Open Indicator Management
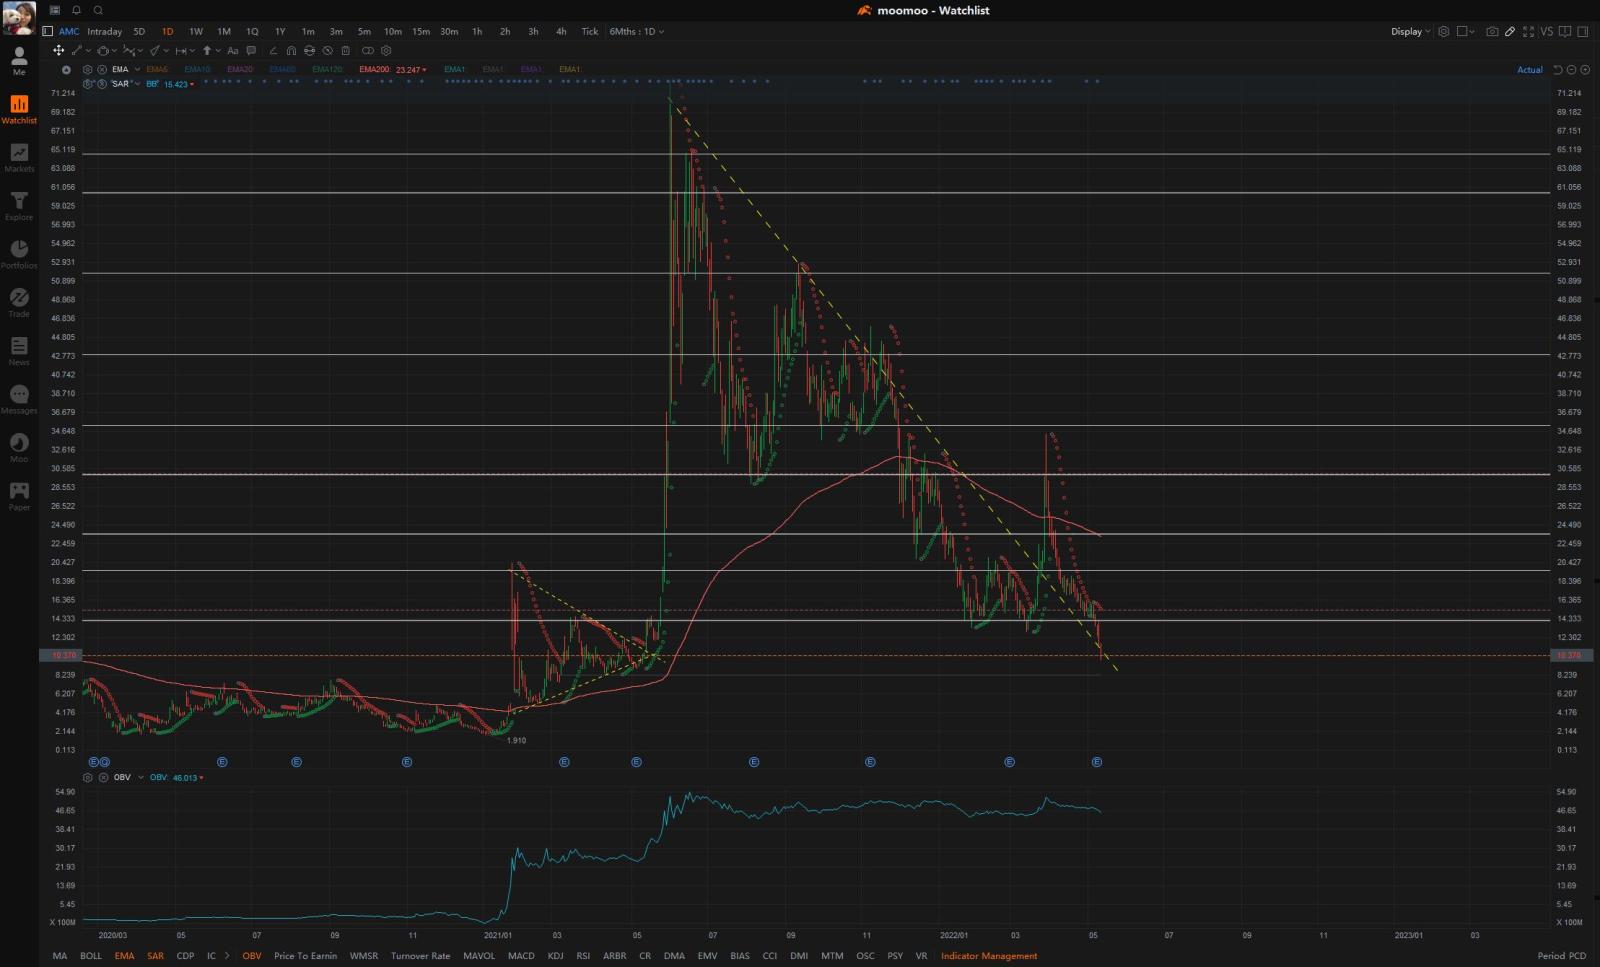1600x967 pixels. click(989, 956)
